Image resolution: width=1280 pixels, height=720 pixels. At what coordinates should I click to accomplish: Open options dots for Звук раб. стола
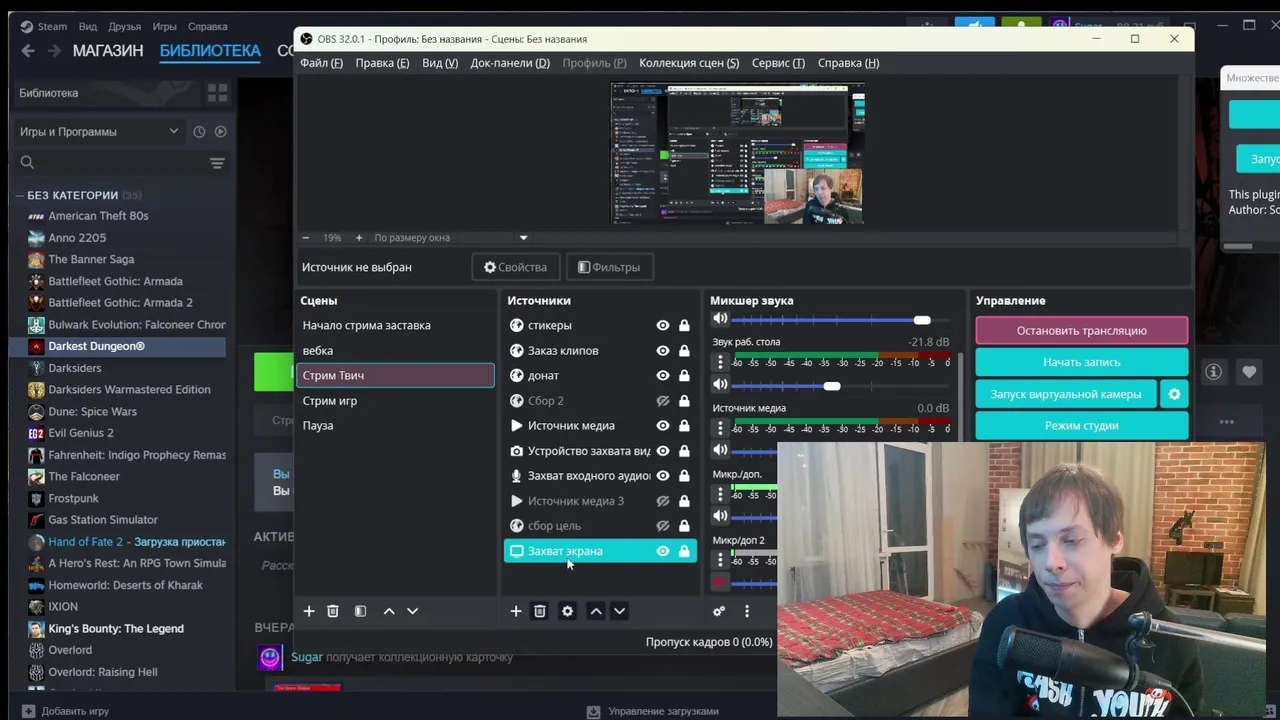pos(720,362)
